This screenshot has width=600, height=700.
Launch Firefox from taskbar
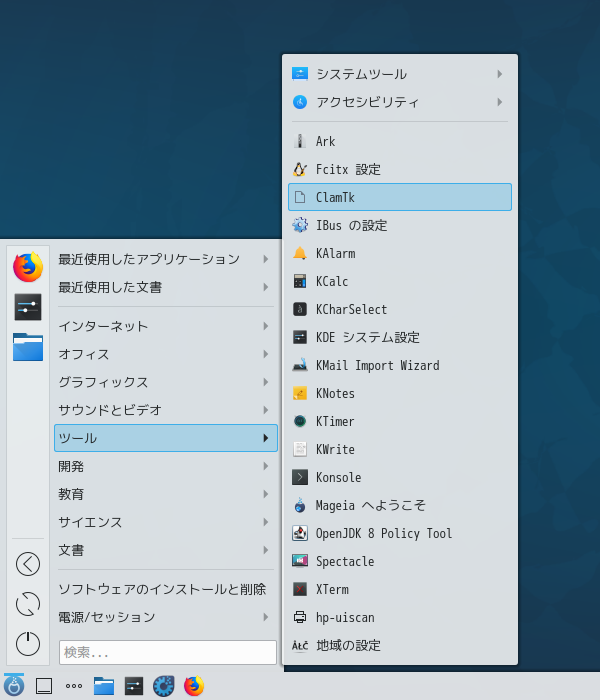point(194,686)
